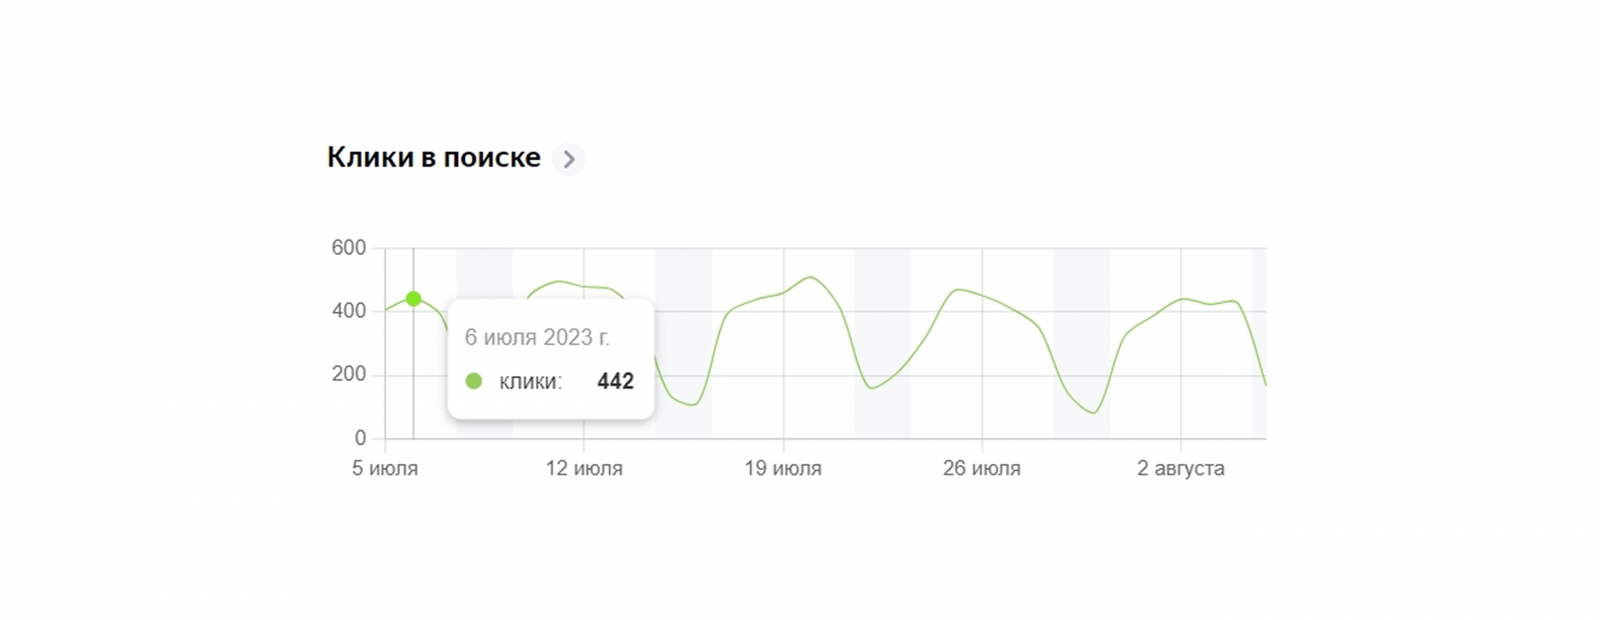The image size is (1600, 620).
Task: Select the "12 июля" date label
Action: point(584,469)
